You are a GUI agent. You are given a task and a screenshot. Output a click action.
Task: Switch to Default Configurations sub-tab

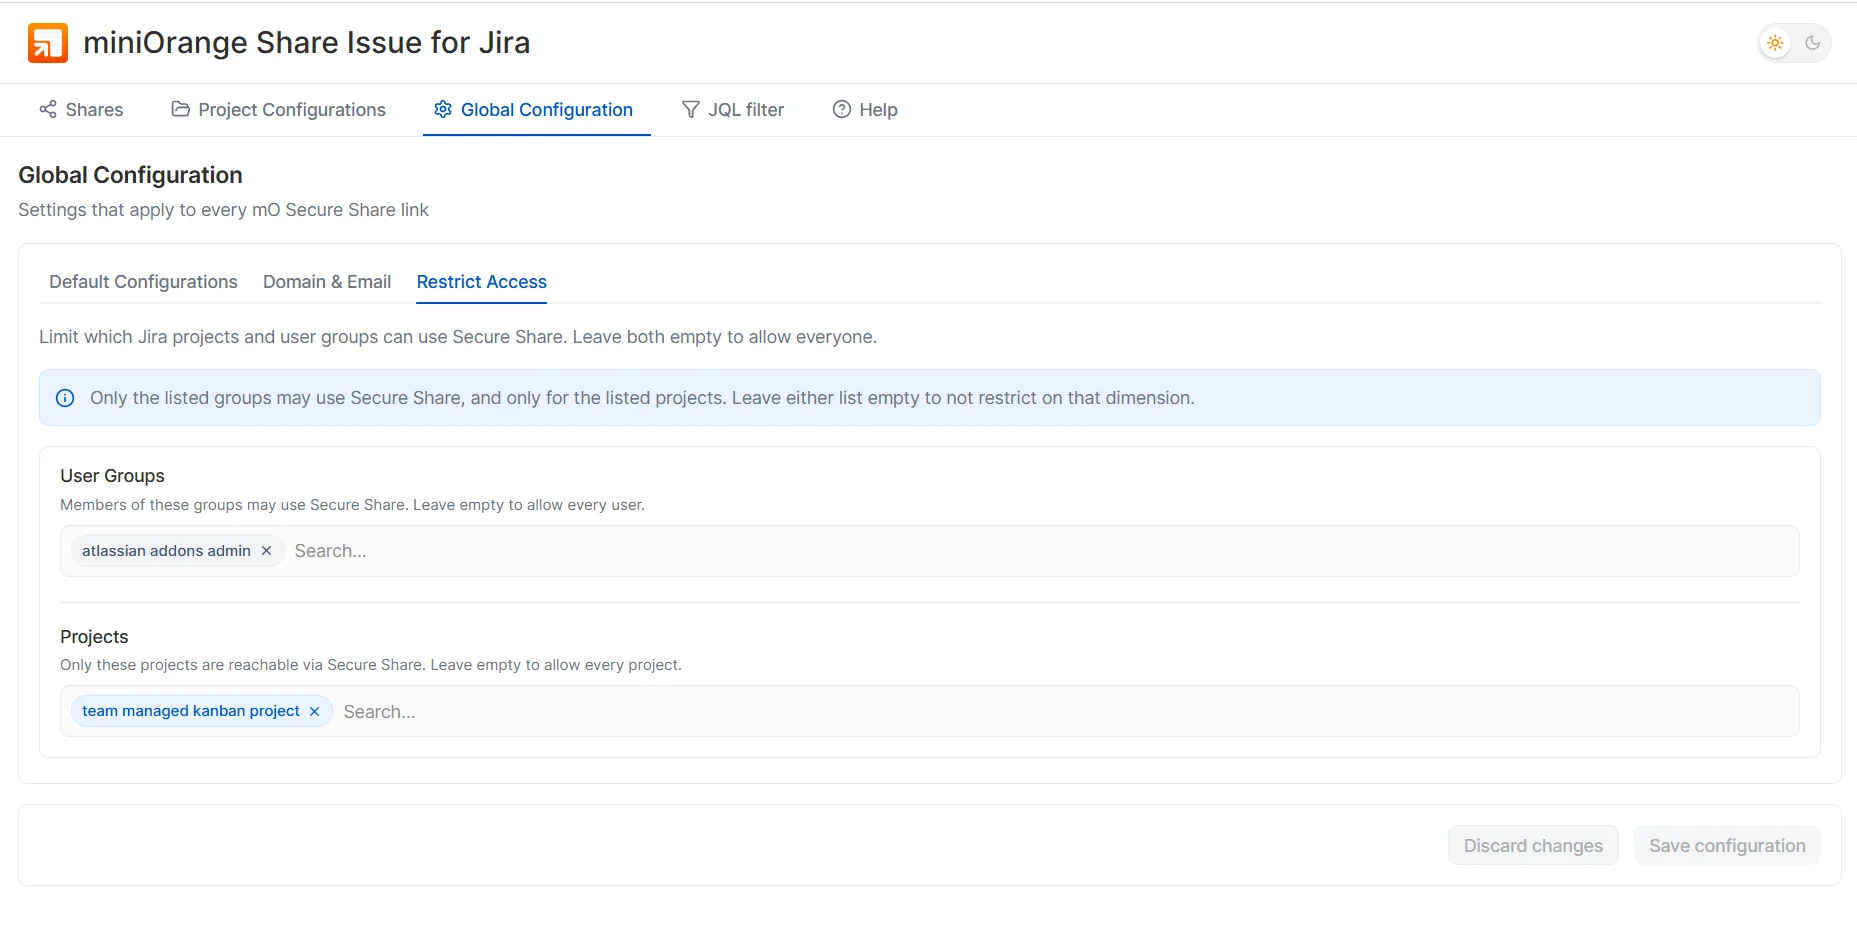pos(143,282)
